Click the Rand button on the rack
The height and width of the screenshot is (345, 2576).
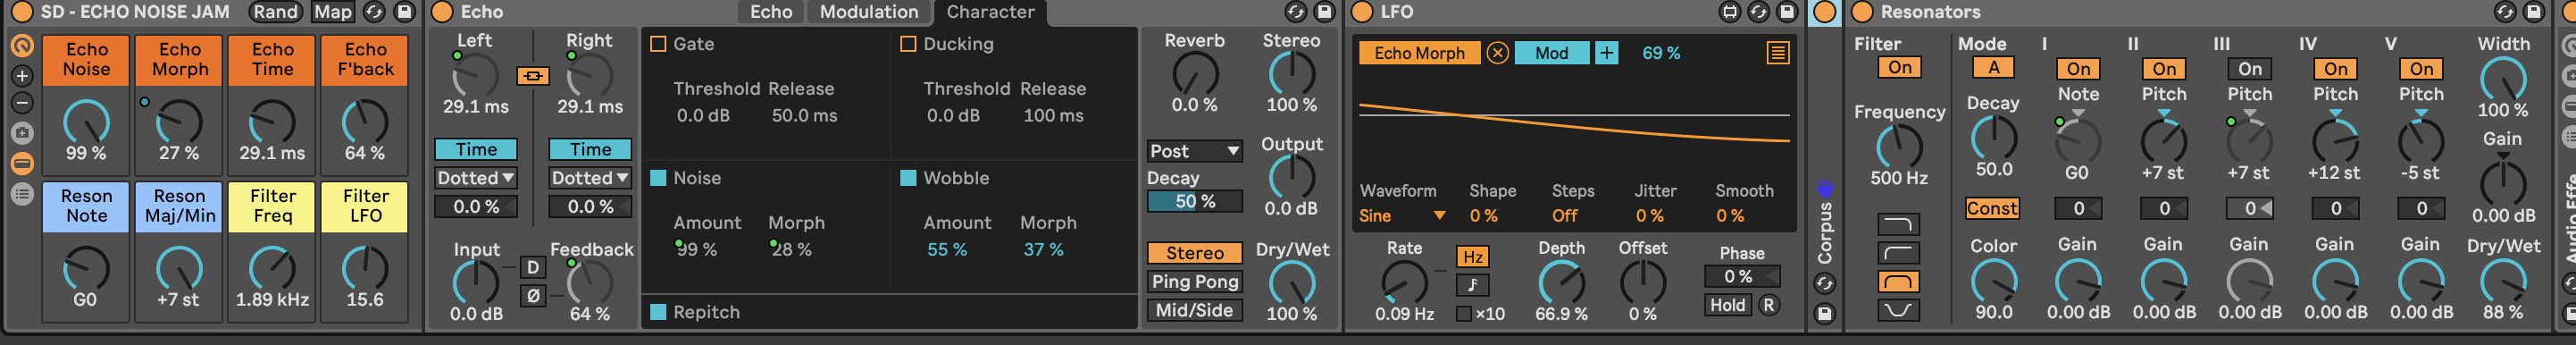tap(275, 12)
